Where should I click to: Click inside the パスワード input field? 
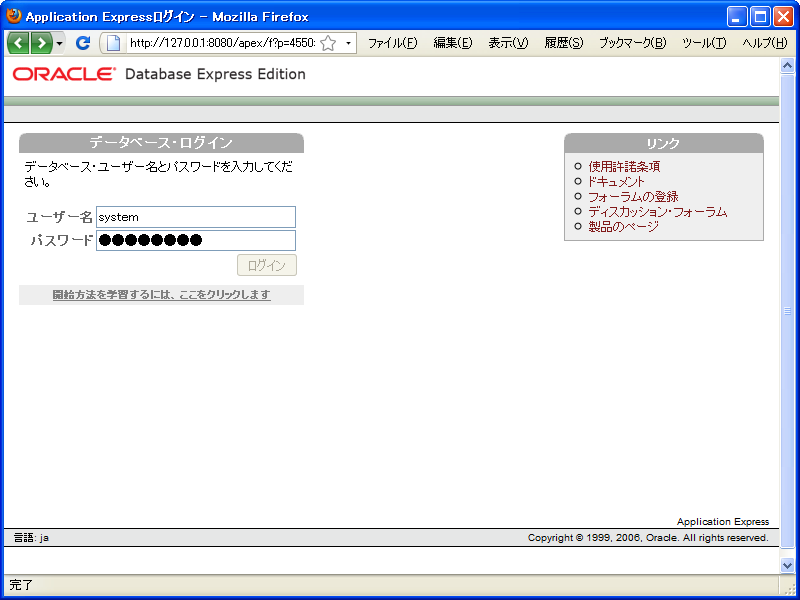[195, 240]
